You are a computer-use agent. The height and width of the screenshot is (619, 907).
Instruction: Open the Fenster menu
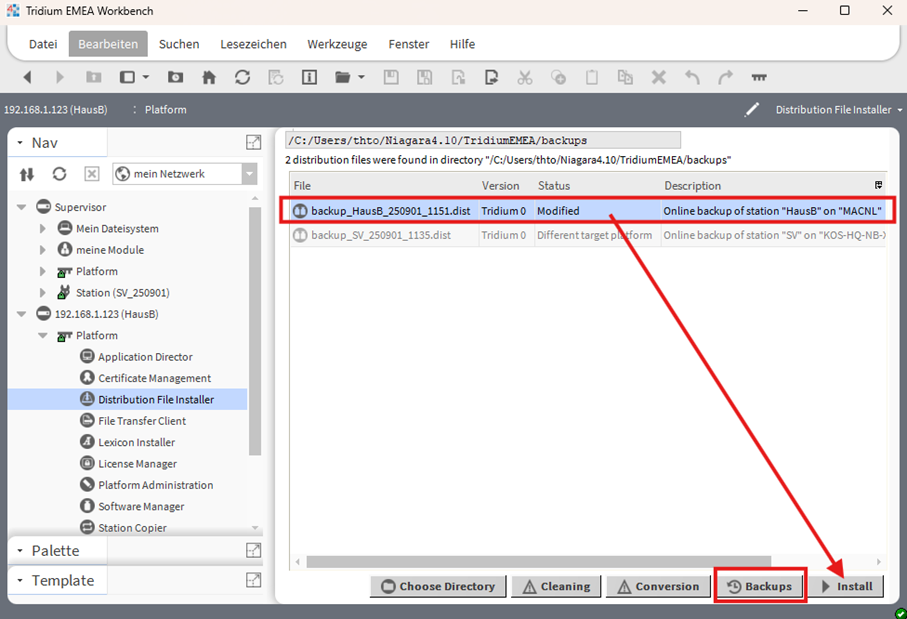tap(409, 44)
